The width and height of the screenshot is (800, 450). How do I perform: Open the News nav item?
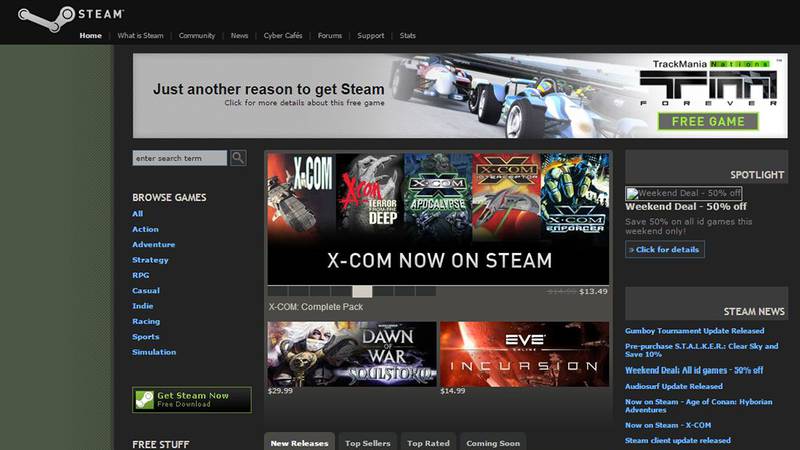click(x=239, y=36)
